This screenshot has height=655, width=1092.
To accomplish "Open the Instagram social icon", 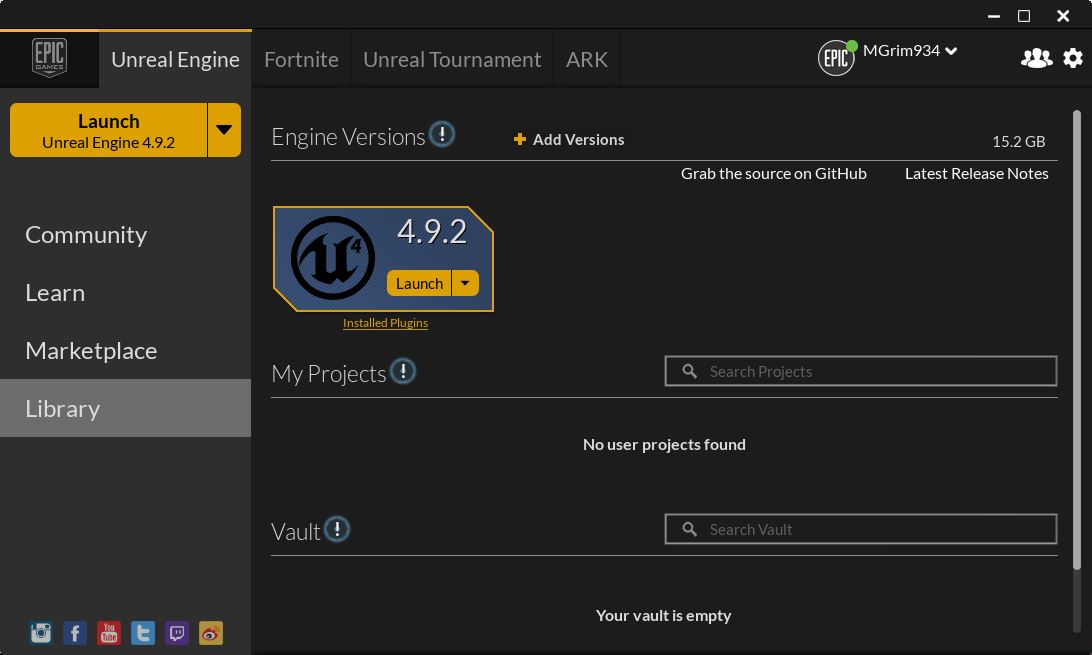I will [x=40, y=632].
